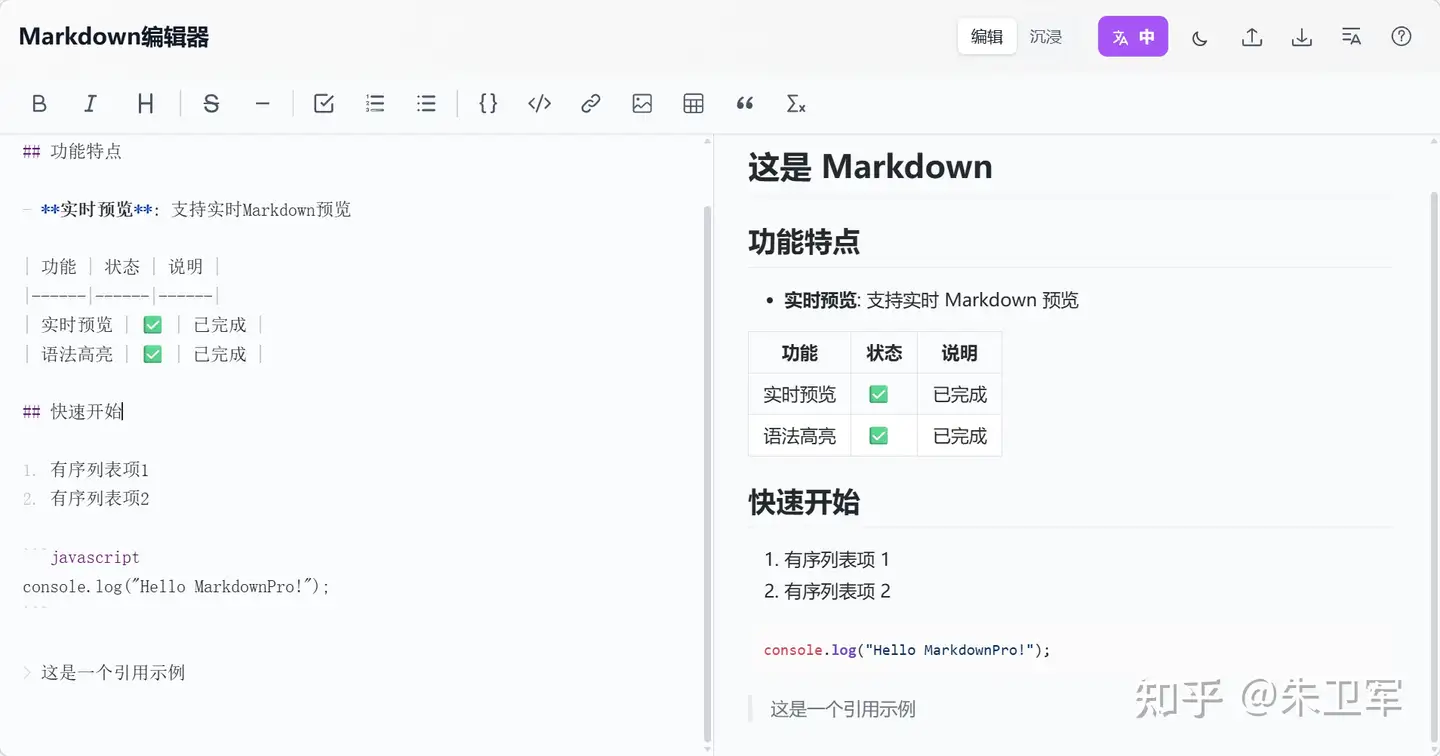This screenshot has height=756, width=1440.
Task: Insert a hyperlink
Action: tap(591, 103)
